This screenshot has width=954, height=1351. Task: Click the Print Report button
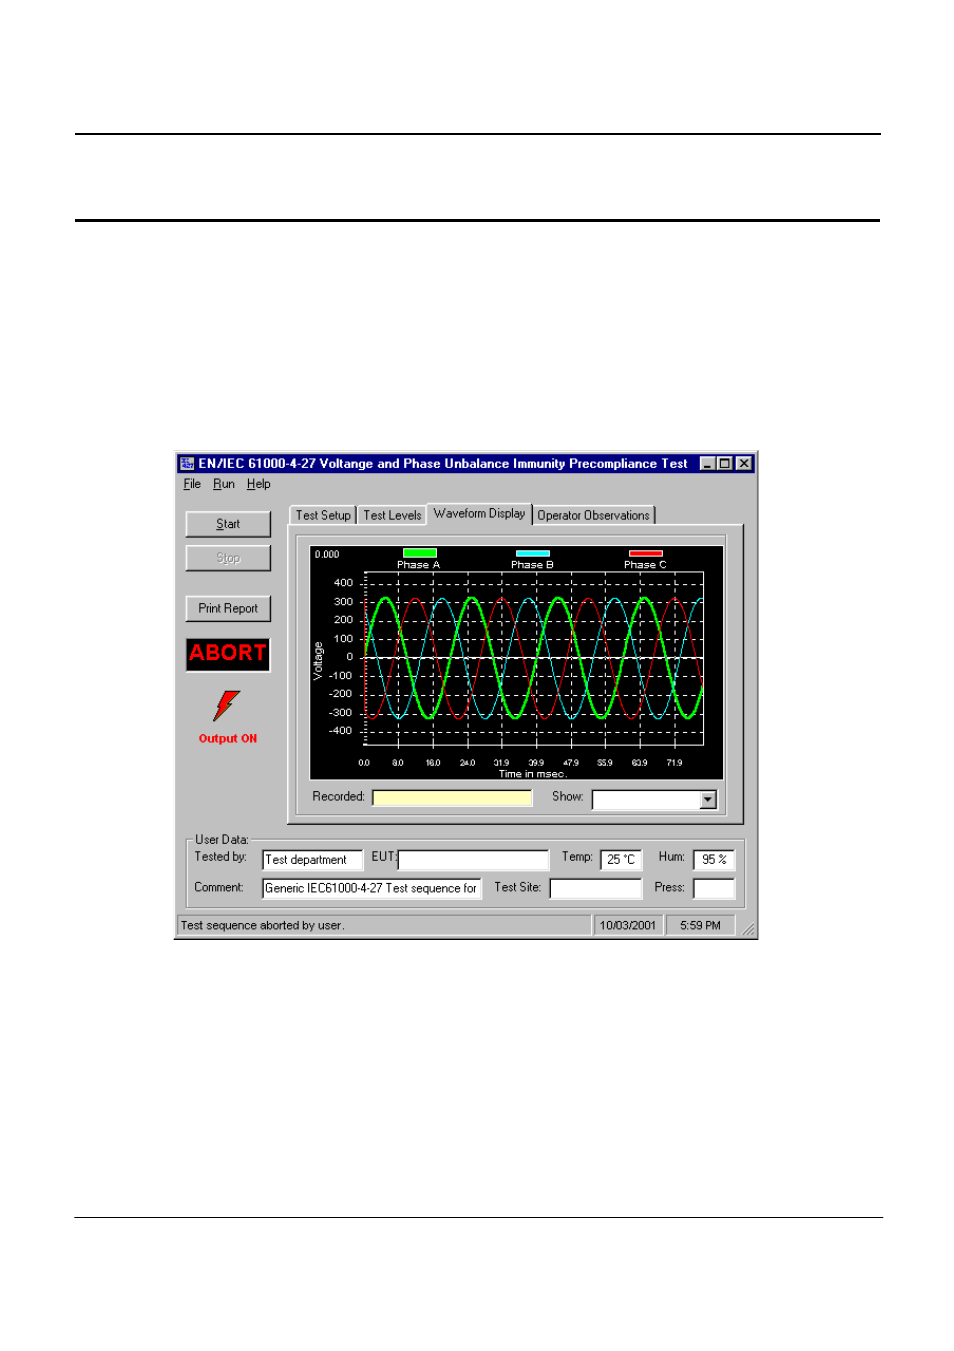[x=228, y=609]
